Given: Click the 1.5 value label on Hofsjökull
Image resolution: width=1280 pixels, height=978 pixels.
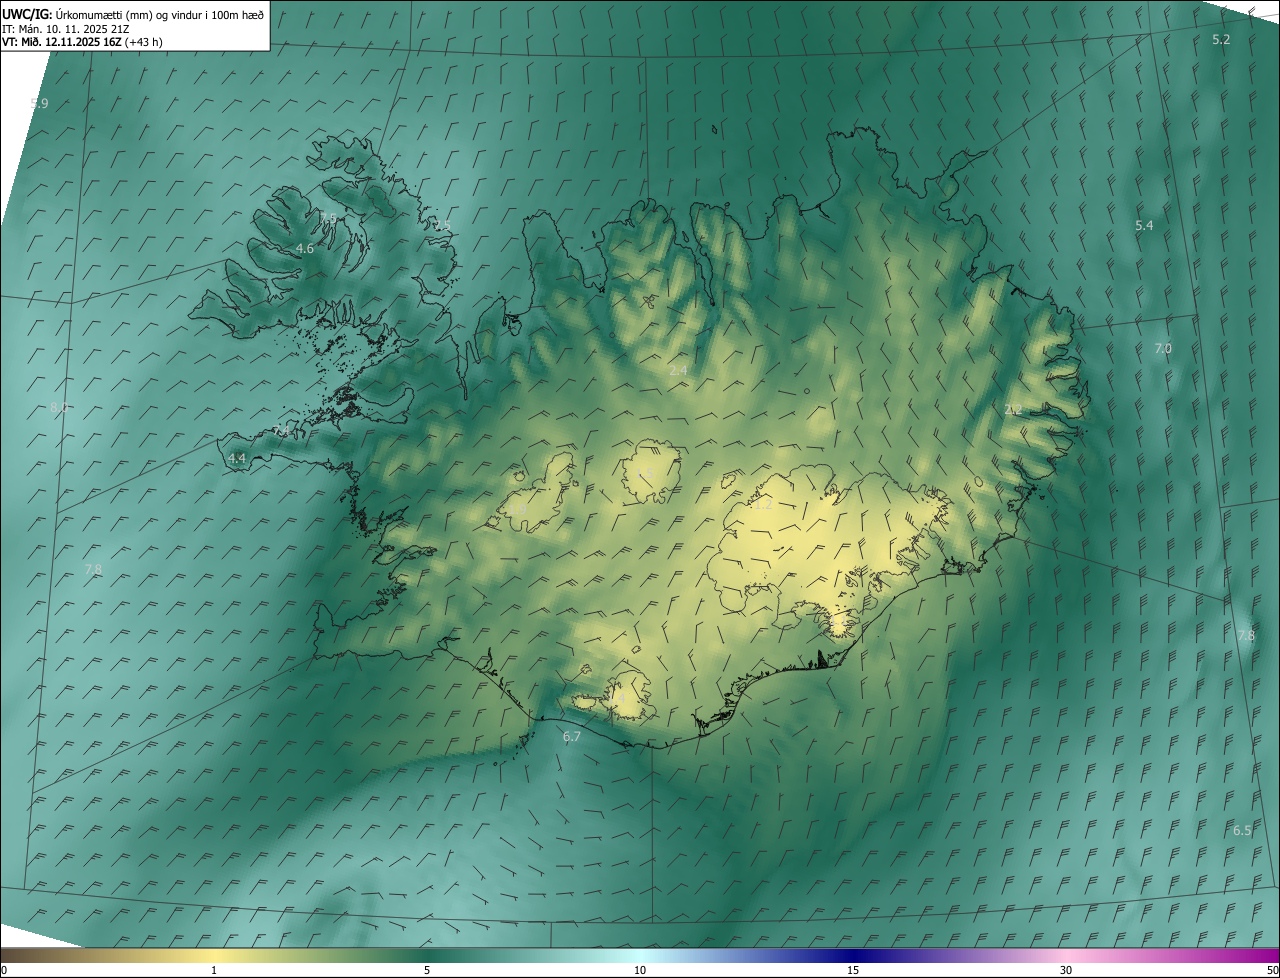Looking at the screenshot, I should 646,473.
